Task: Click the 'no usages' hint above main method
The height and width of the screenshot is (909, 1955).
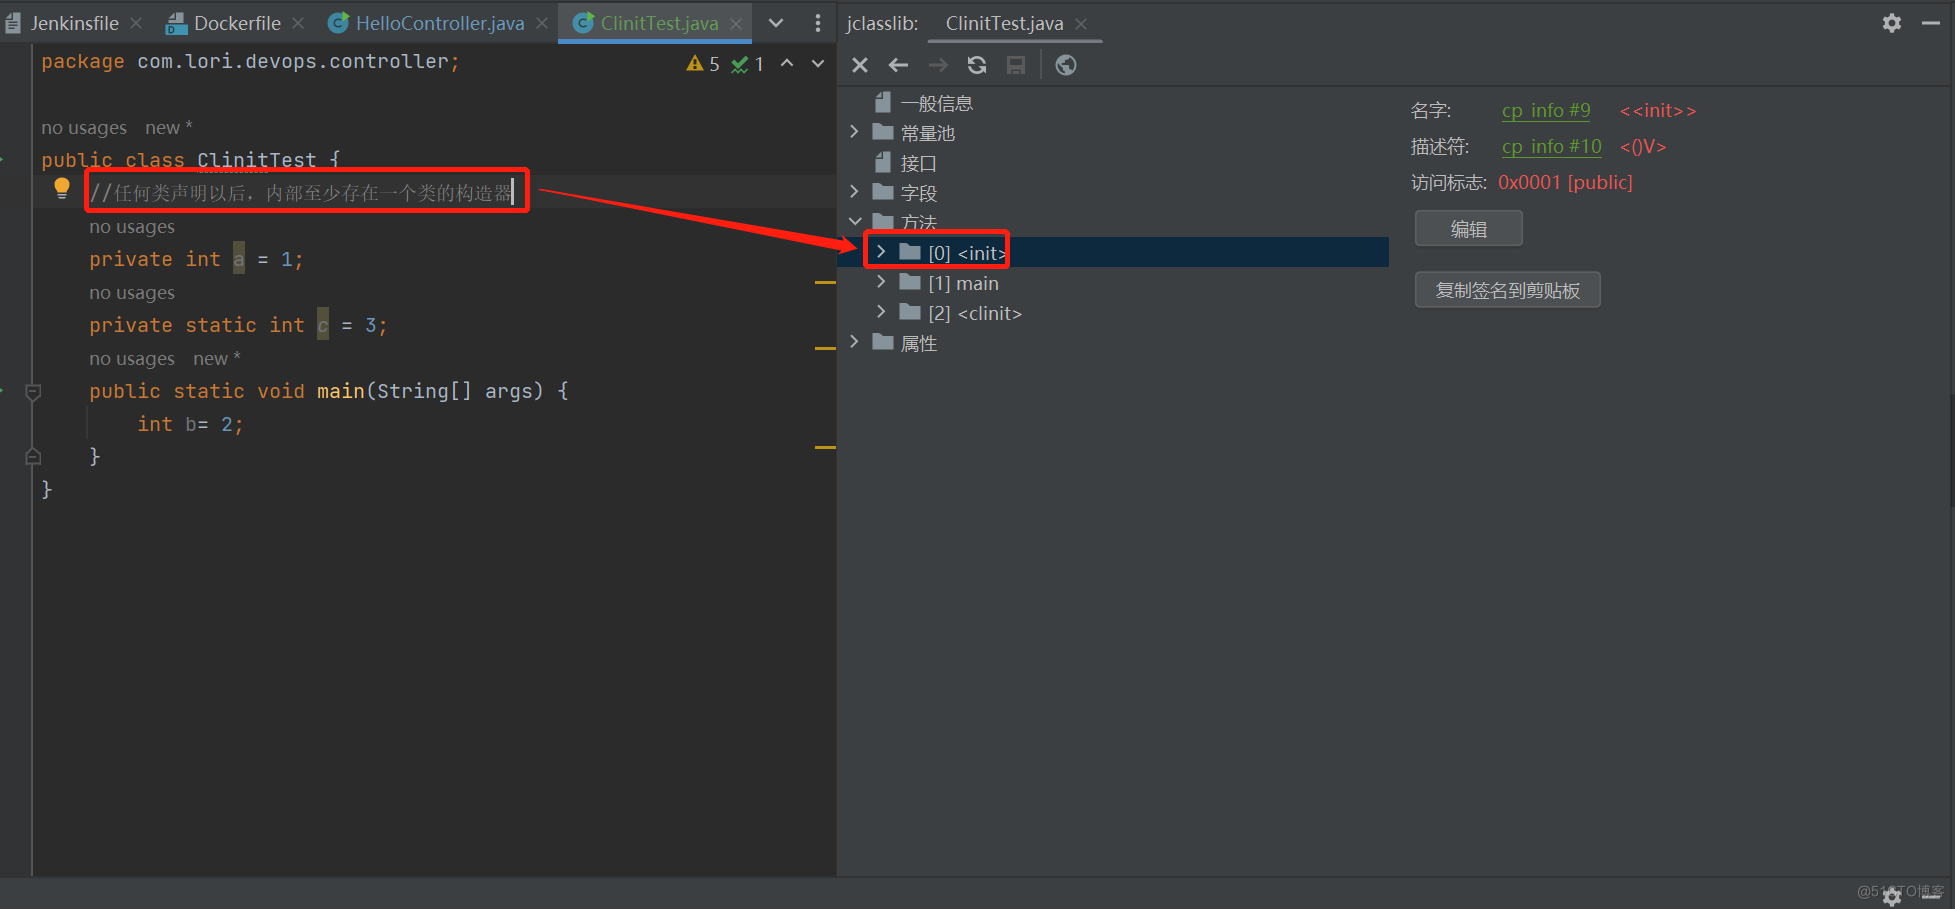Action: tap(132, 359)
